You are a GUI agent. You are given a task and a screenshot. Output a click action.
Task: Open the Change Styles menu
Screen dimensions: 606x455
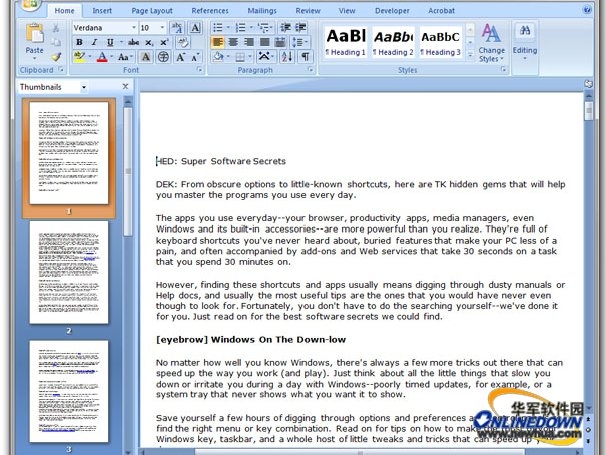pyautogui.click(x=492, y=43)
